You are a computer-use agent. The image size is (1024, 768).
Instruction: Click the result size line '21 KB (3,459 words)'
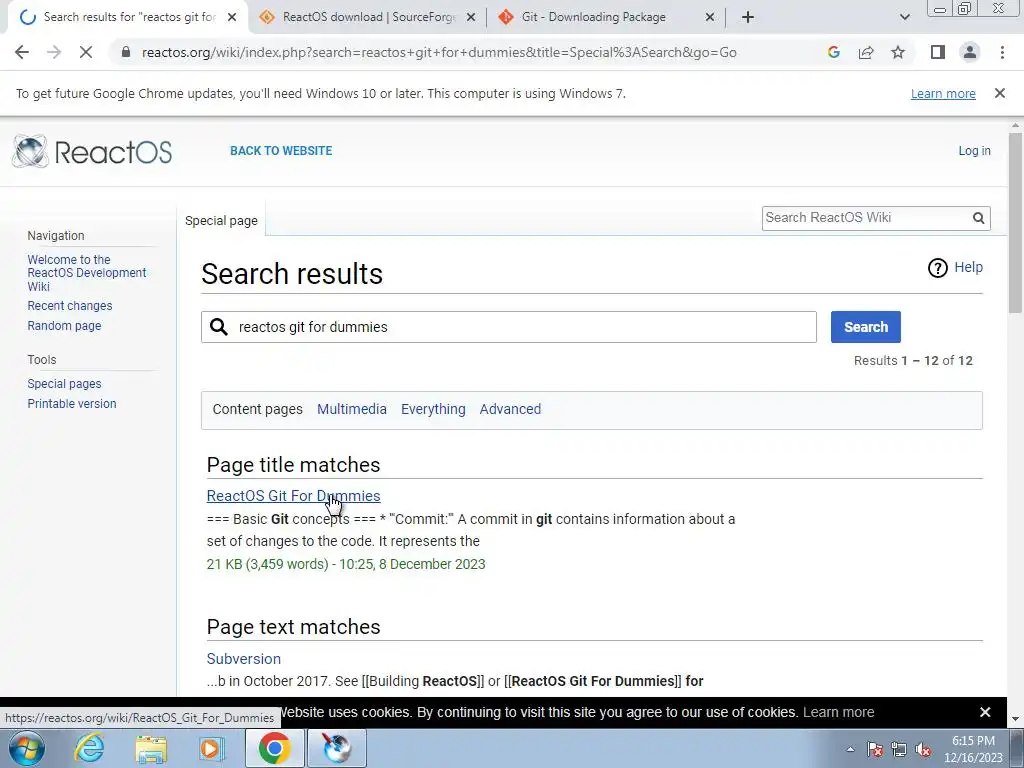[267, 564]
